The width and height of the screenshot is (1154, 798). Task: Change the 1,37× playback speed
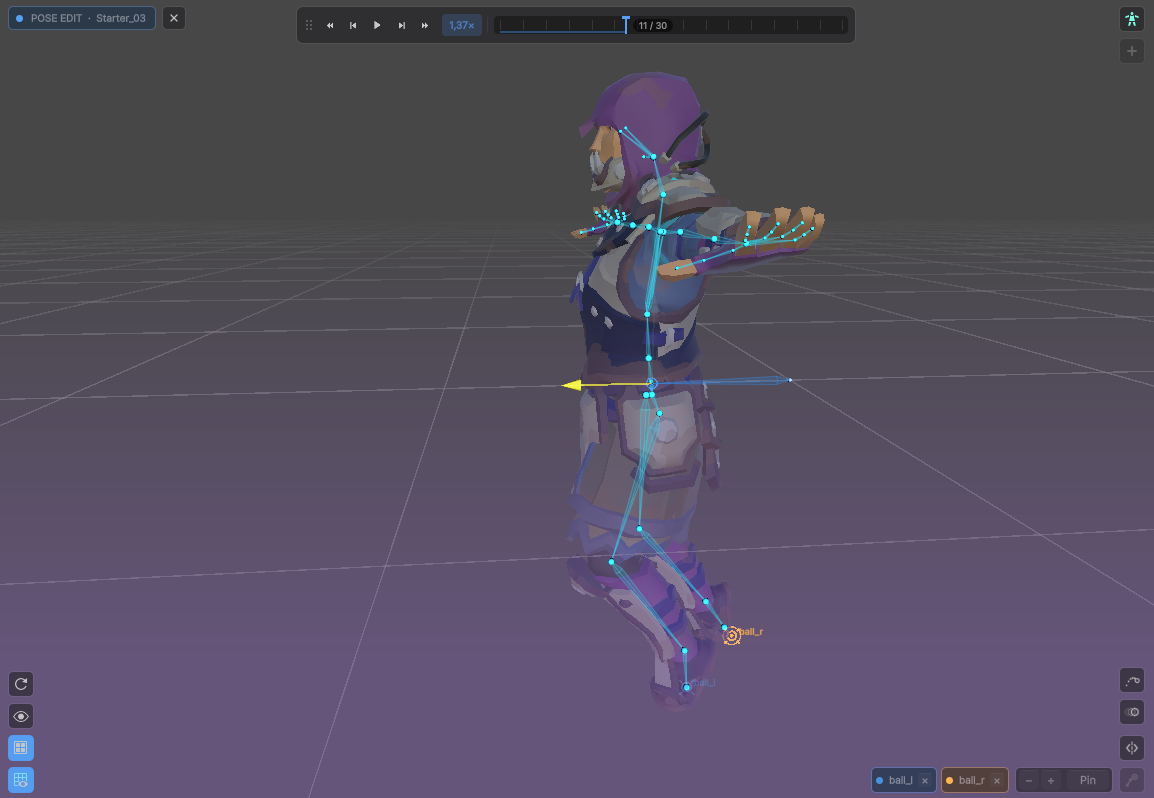(461, 25)
